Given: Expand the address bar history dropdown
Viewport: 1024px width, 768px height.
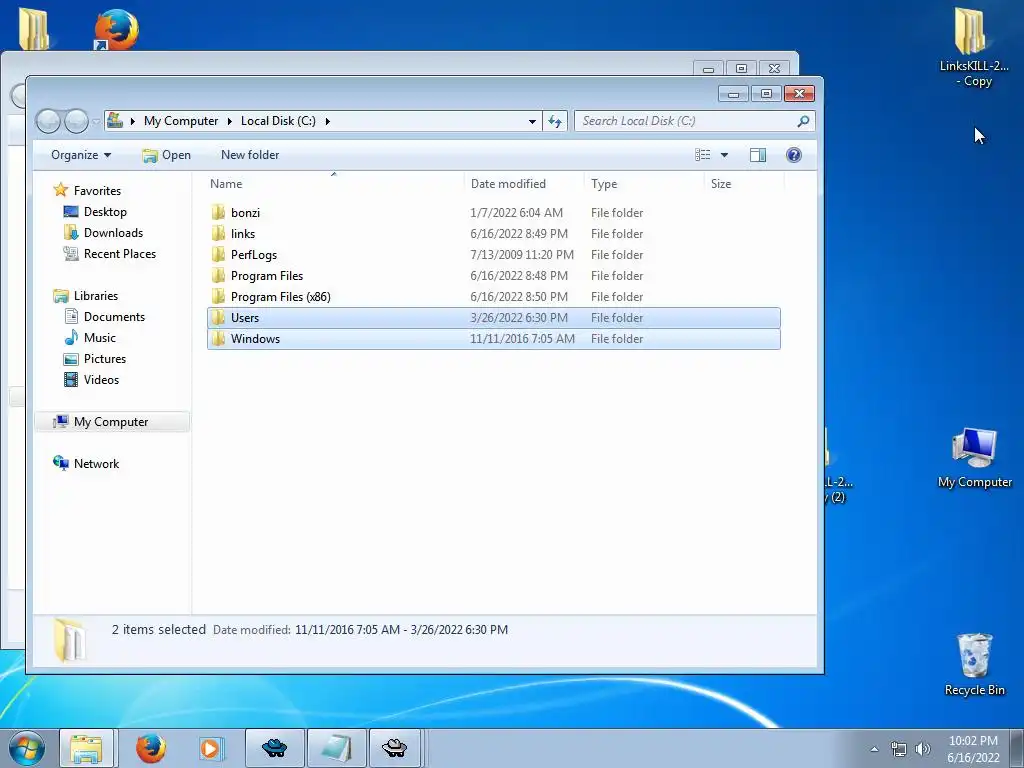Looking at the screenshot, I should [532, 121].
